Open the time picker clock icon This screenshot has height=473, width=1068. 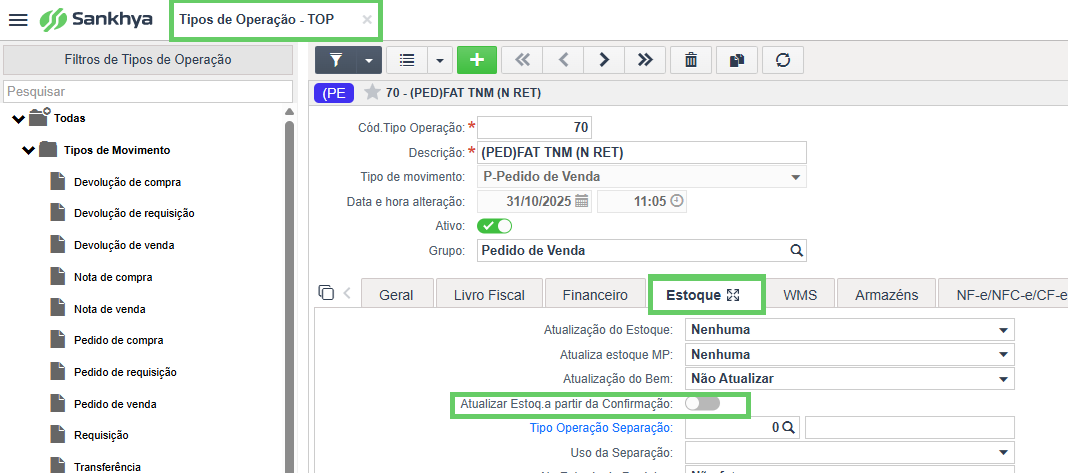tap(676, 201)
